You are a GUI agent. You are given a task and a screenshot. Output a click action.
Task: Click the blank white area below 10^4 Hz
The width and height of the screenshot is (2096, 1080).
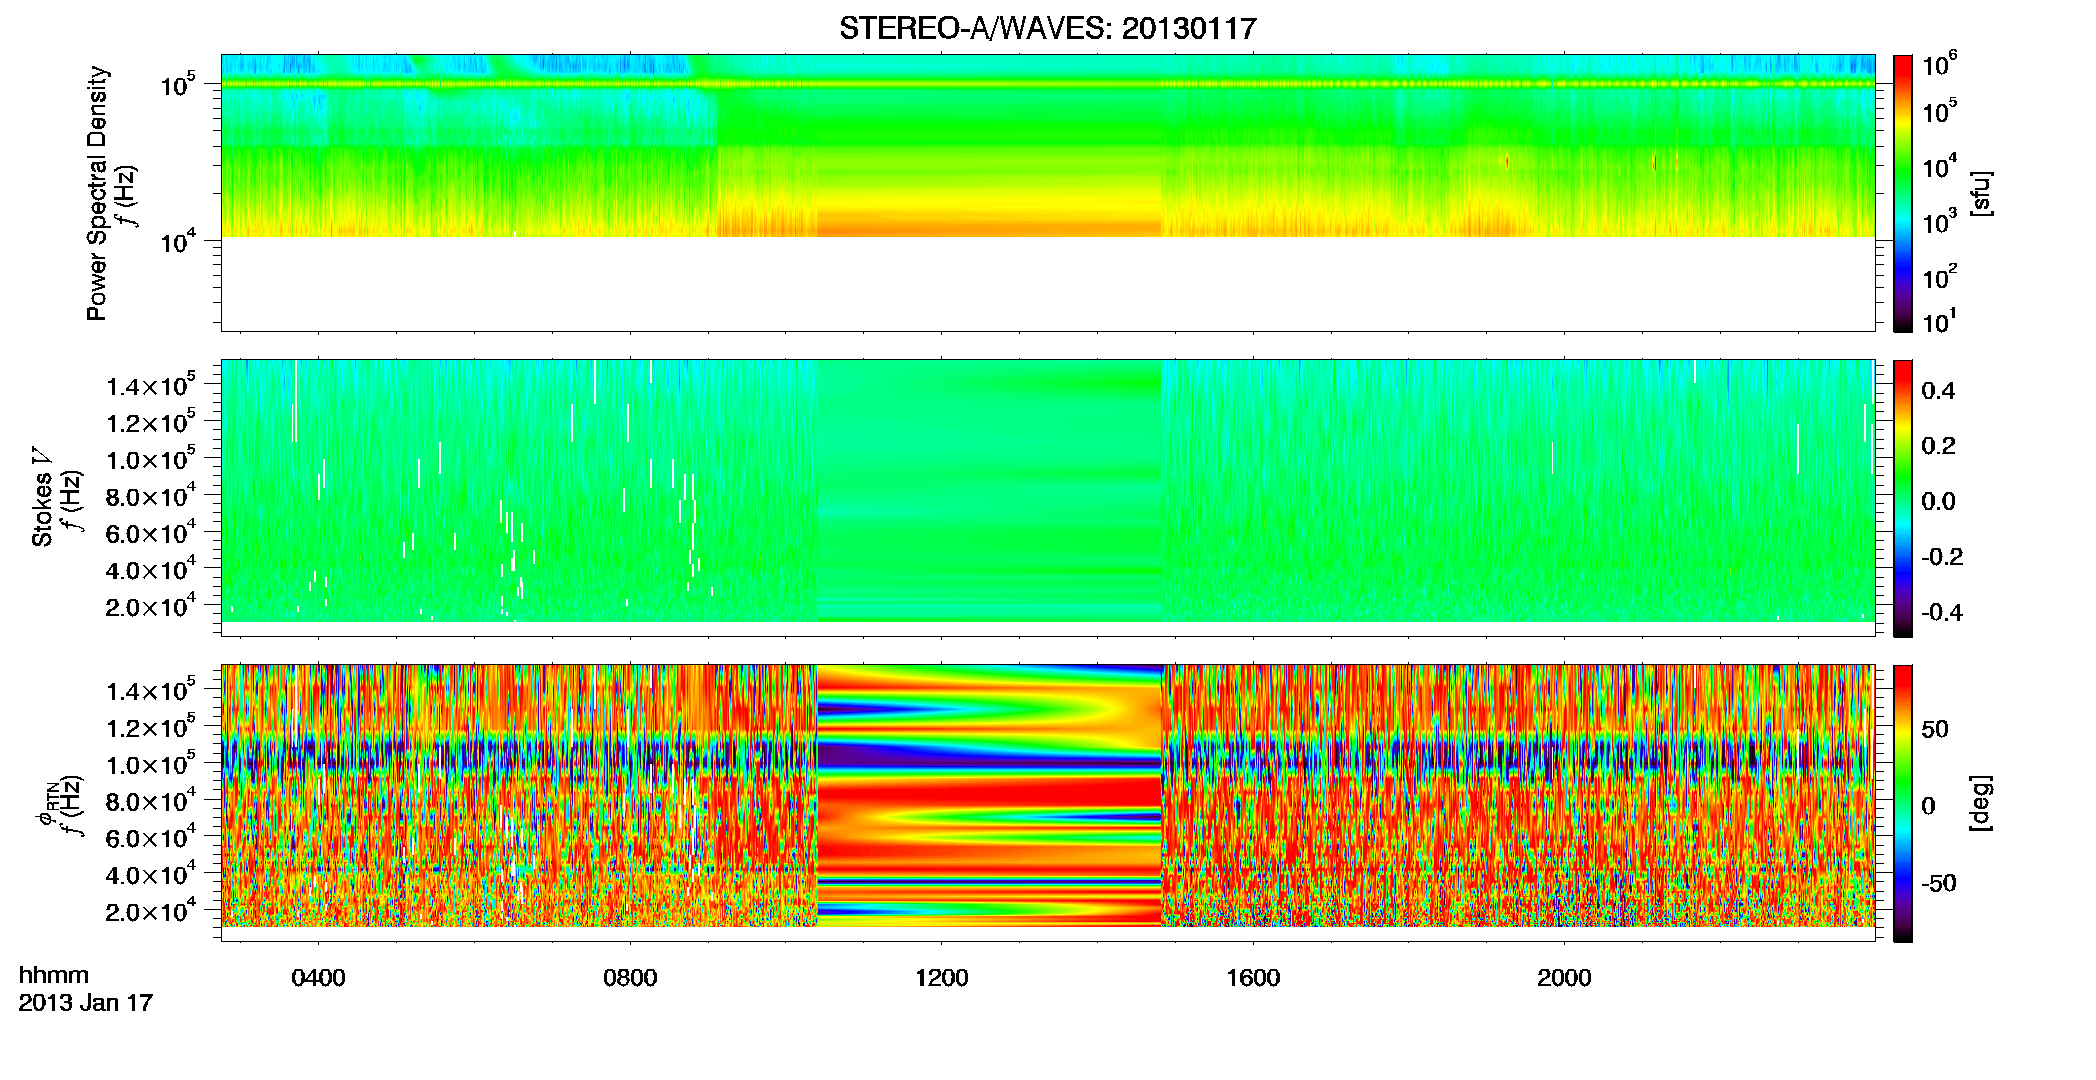click(x=1047, y=284)
